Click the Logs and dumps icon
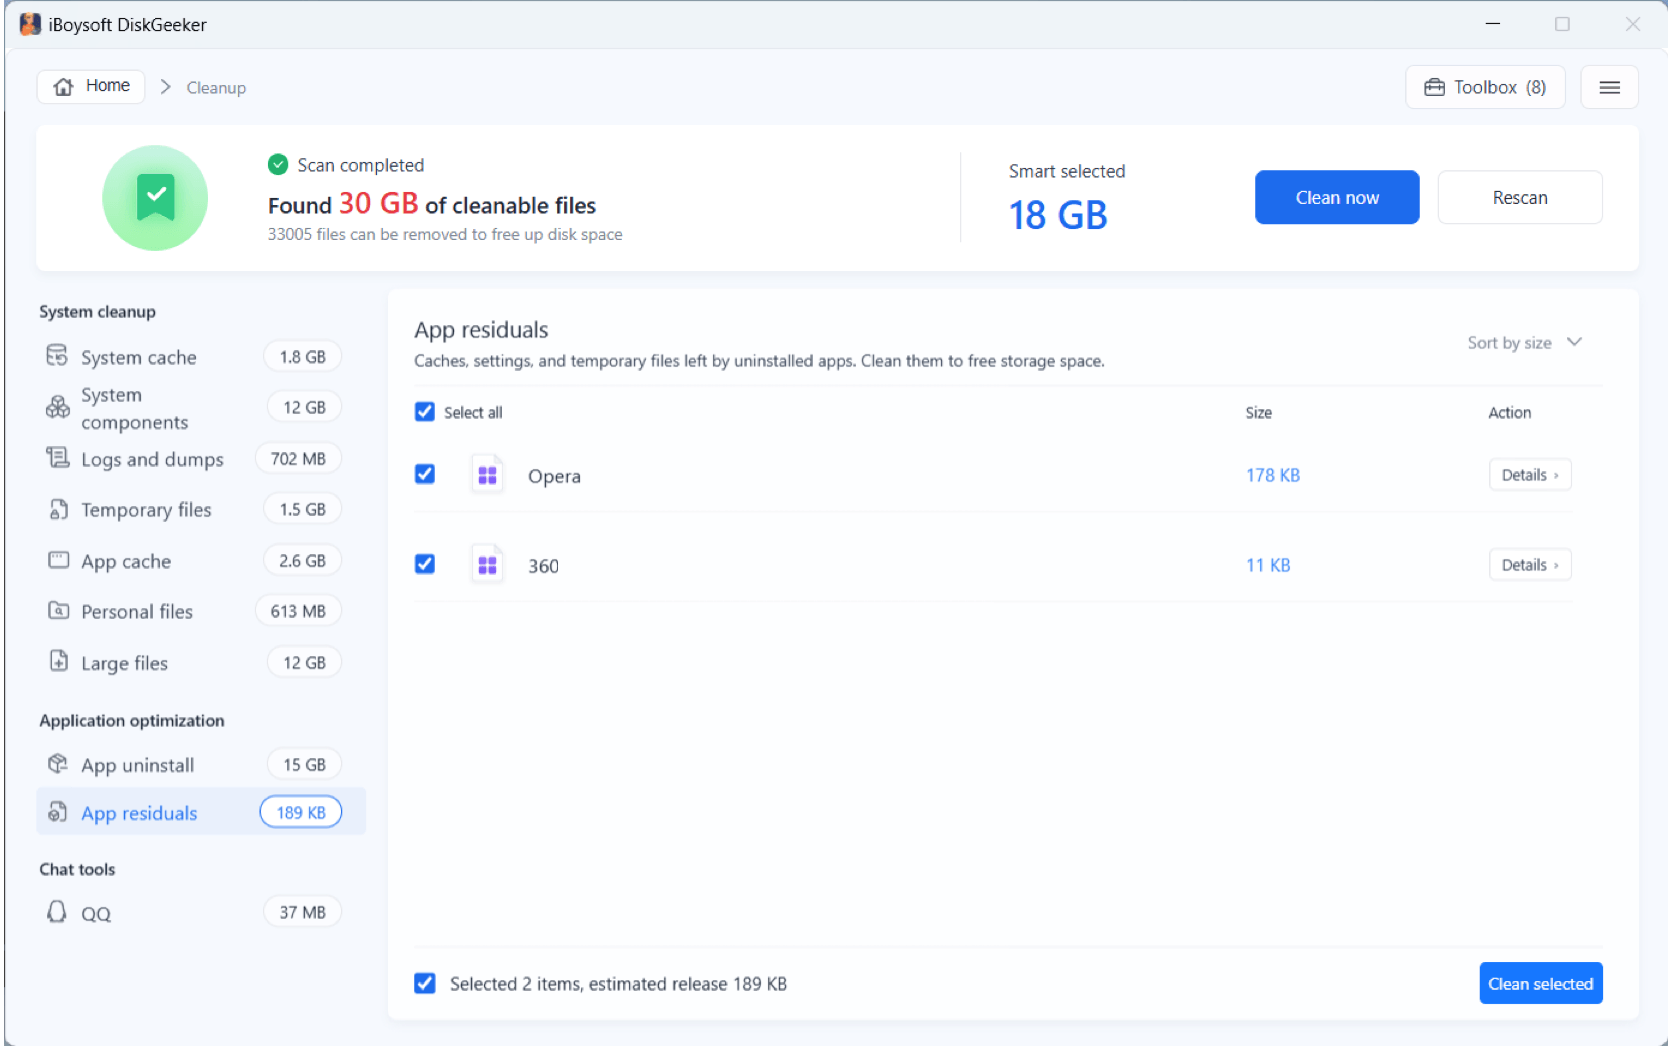This screenshot has height=1052, width=1674. (x=58, y=458)
